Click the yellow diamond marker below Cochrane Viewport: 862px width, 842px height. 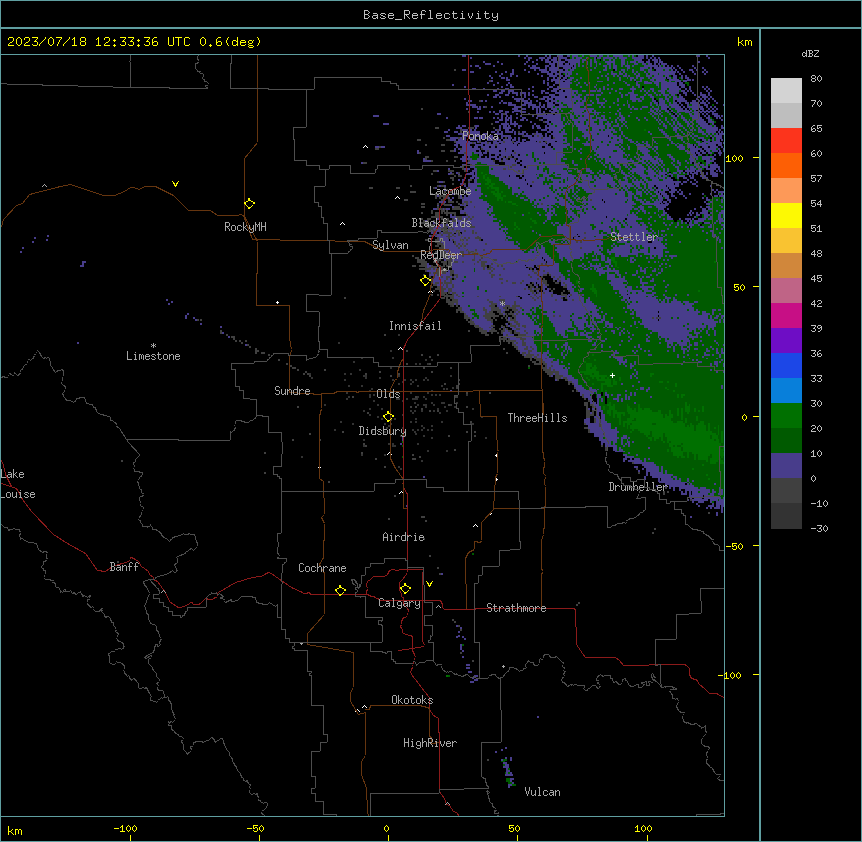click(340, 590)
